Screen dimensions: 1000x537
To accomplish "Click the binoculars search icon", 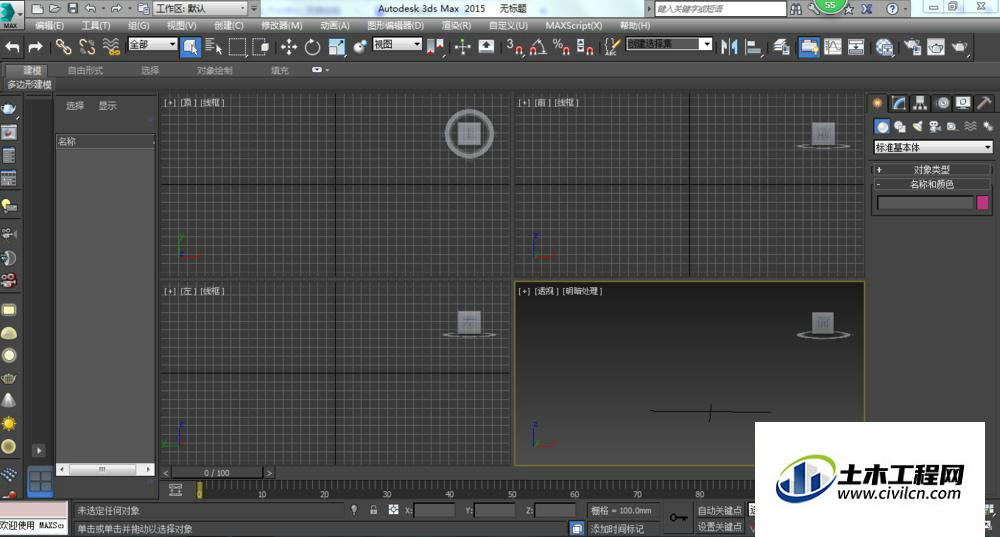I will (796, 9).
